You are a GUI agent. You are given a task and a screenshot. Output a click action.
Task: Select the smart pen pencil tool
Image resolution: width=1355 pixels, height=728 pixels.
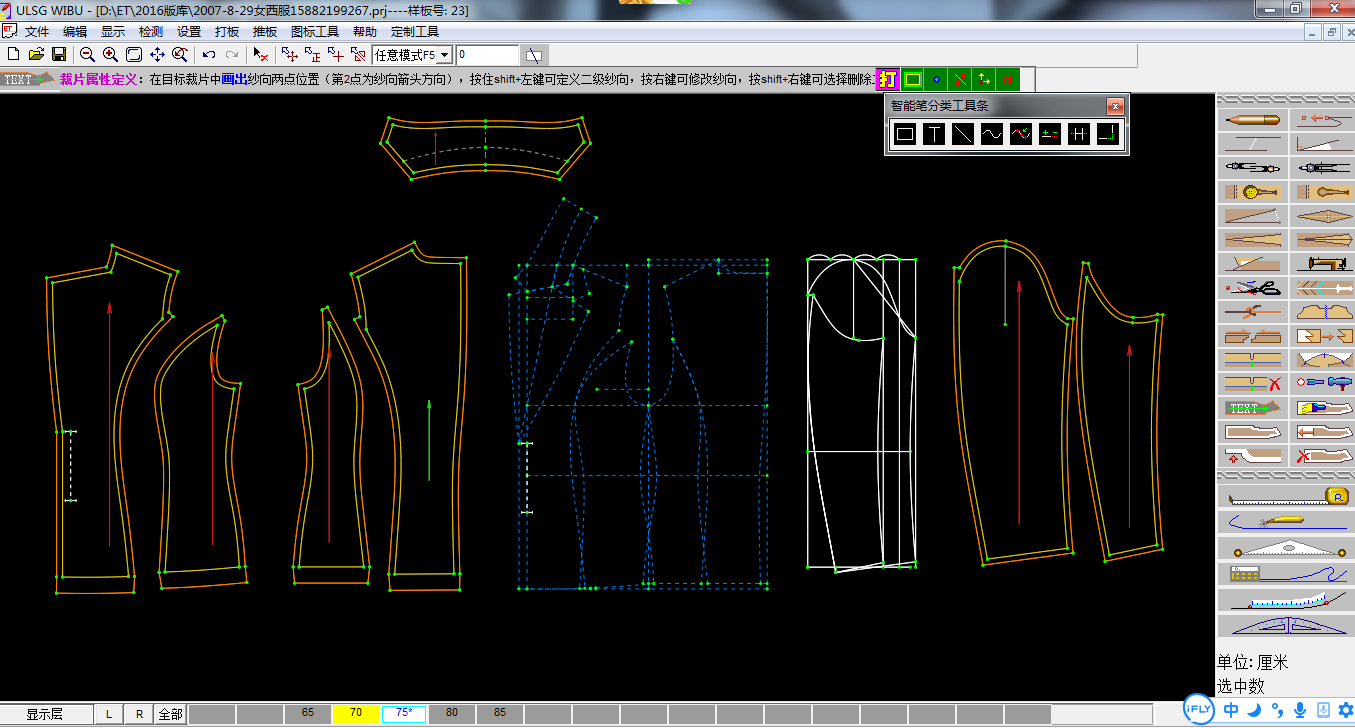coord(1251,120)
